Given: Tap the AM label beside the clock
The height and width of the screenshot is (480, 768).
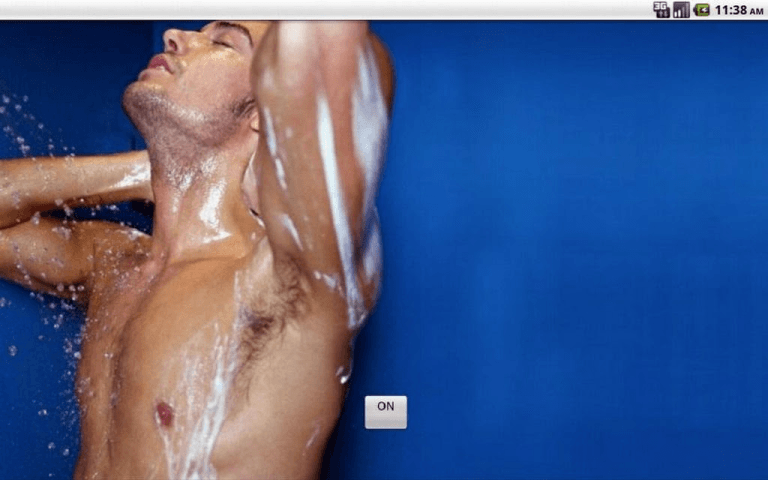Looking at the screenshot, I should click(756, 11).
